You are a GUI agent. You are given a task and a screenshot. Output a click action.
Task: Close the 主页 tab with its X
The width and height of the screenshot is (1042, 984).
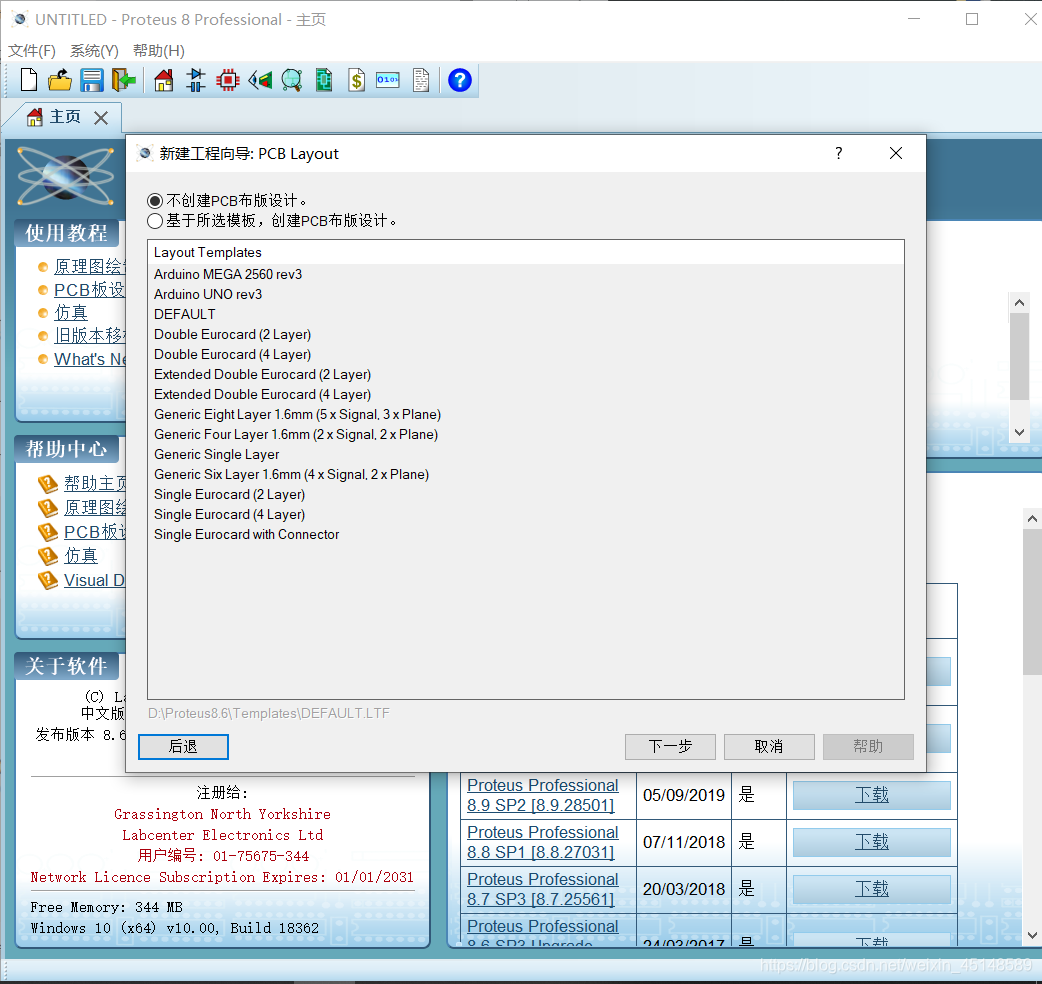[101, 118]
